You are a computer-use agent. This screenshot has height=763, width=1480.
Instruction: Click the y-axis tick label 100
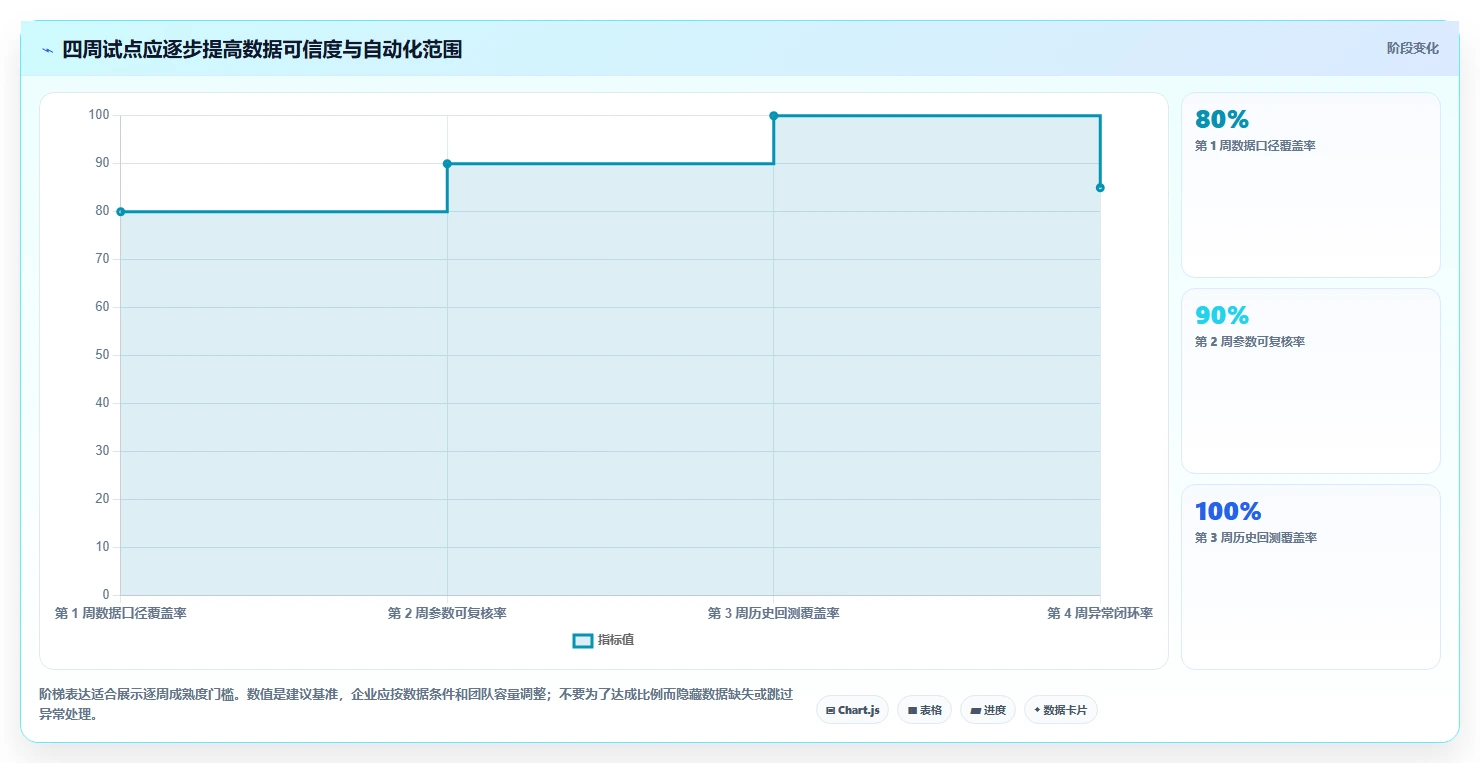point(98,115)
